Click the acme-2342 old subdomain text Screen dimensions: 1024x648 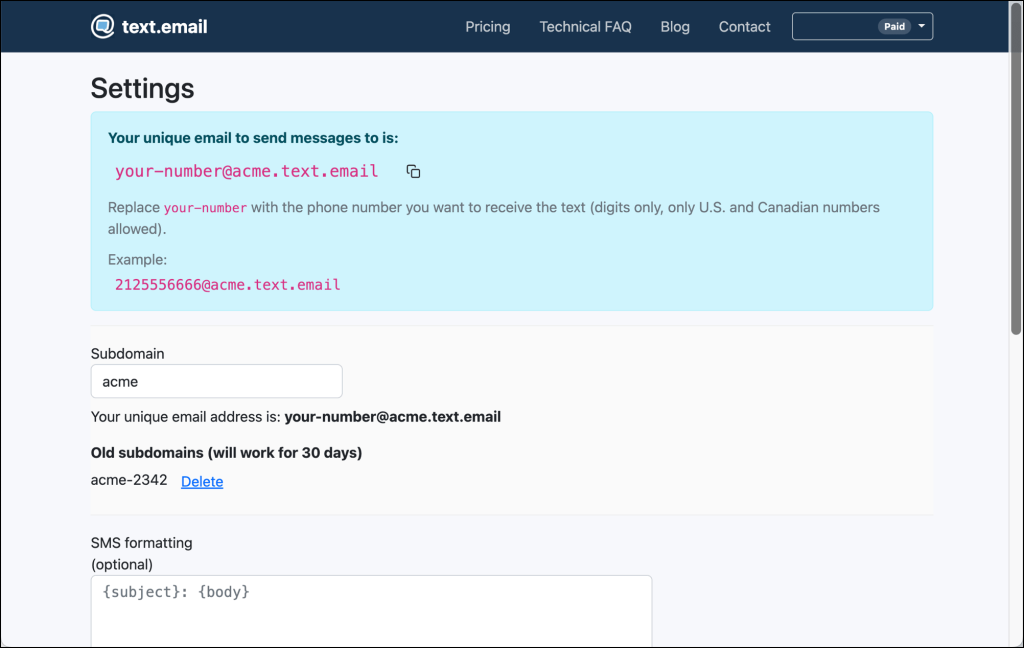[x=129, y=481]
